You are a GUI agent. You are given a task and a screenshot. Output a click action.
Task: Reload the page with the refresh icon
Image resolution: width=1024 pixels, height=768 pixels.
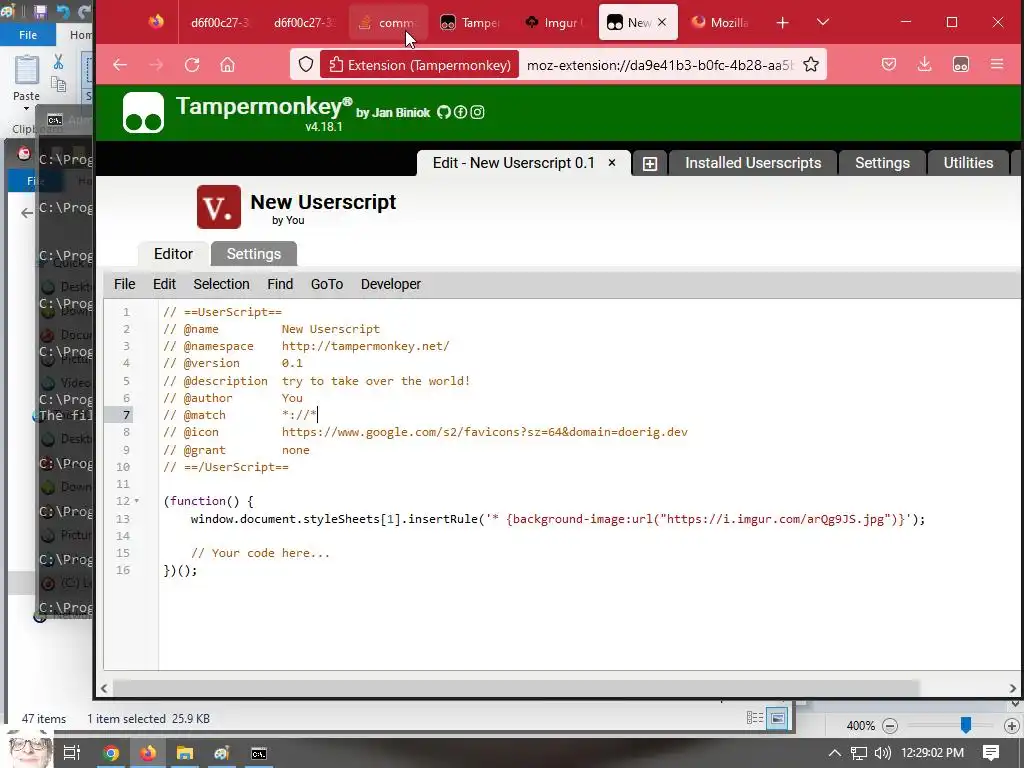pos(191,65)
